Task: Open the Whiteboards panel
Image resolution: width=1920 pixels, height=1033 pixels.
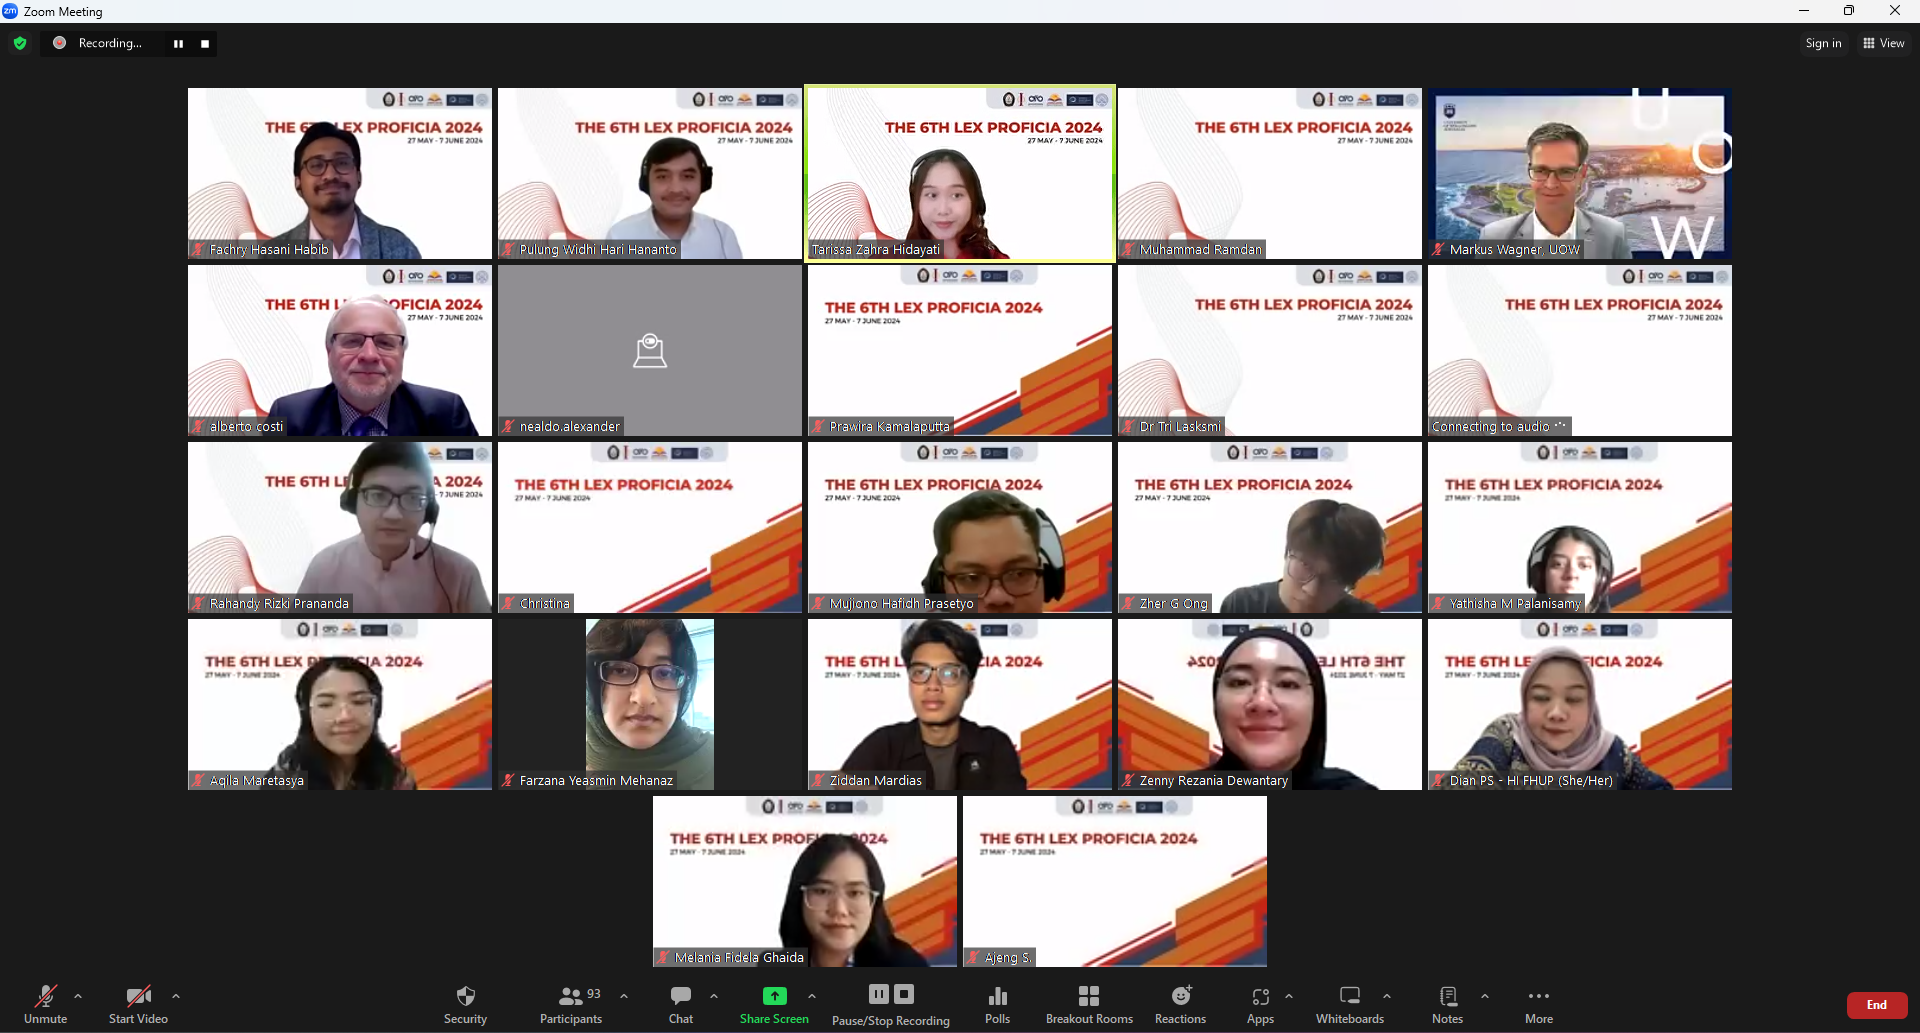Action: point(1349,1003)
